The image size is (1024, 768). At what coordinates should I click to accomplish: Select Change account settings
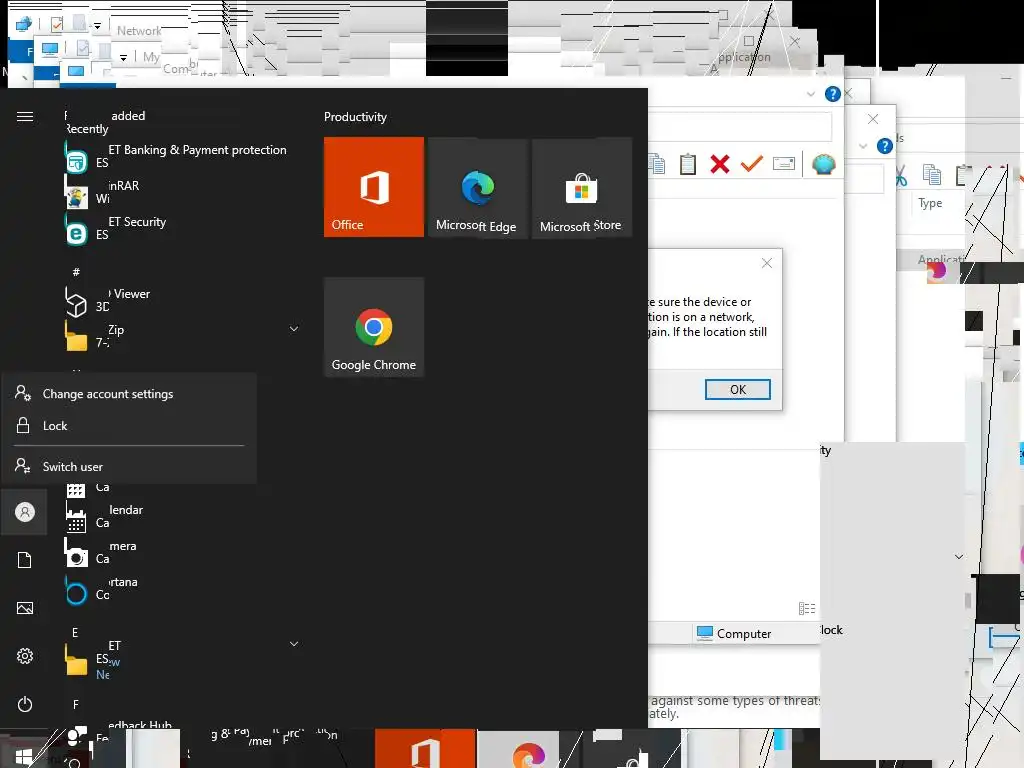129,394
